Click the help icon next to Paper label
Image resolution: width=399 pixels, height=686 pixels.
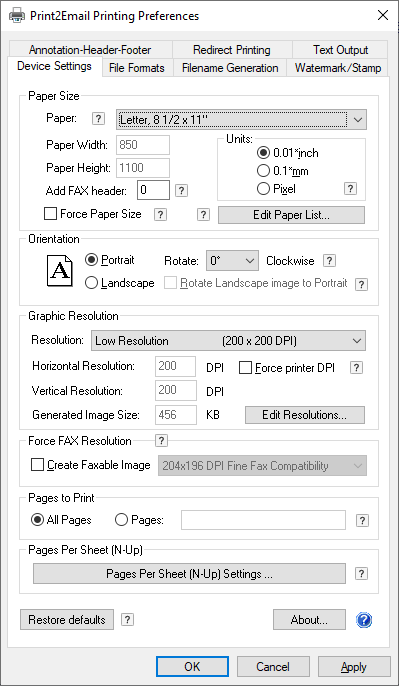(x=99, y=119)
